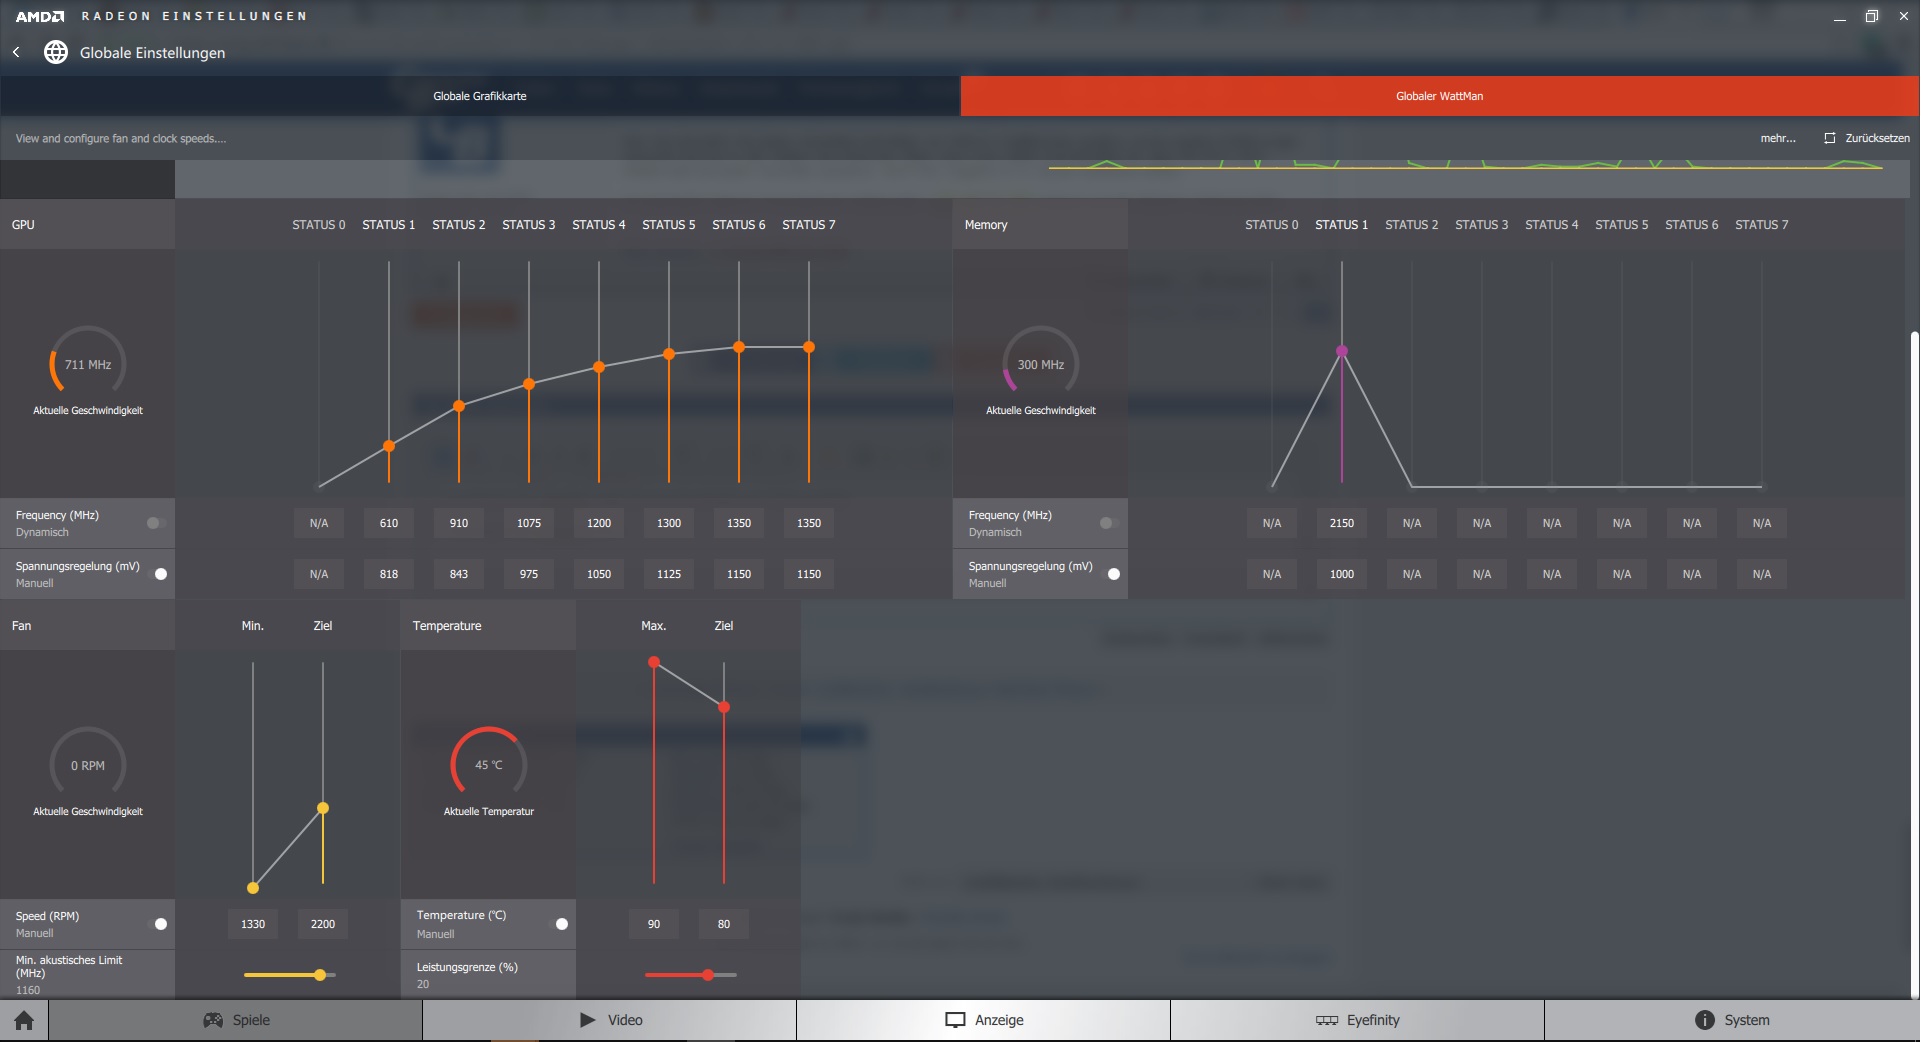Toggle Memory Frequency dynamic switch
The height and width of the screenshot is (1042, 1926).
pos(1108,523)
